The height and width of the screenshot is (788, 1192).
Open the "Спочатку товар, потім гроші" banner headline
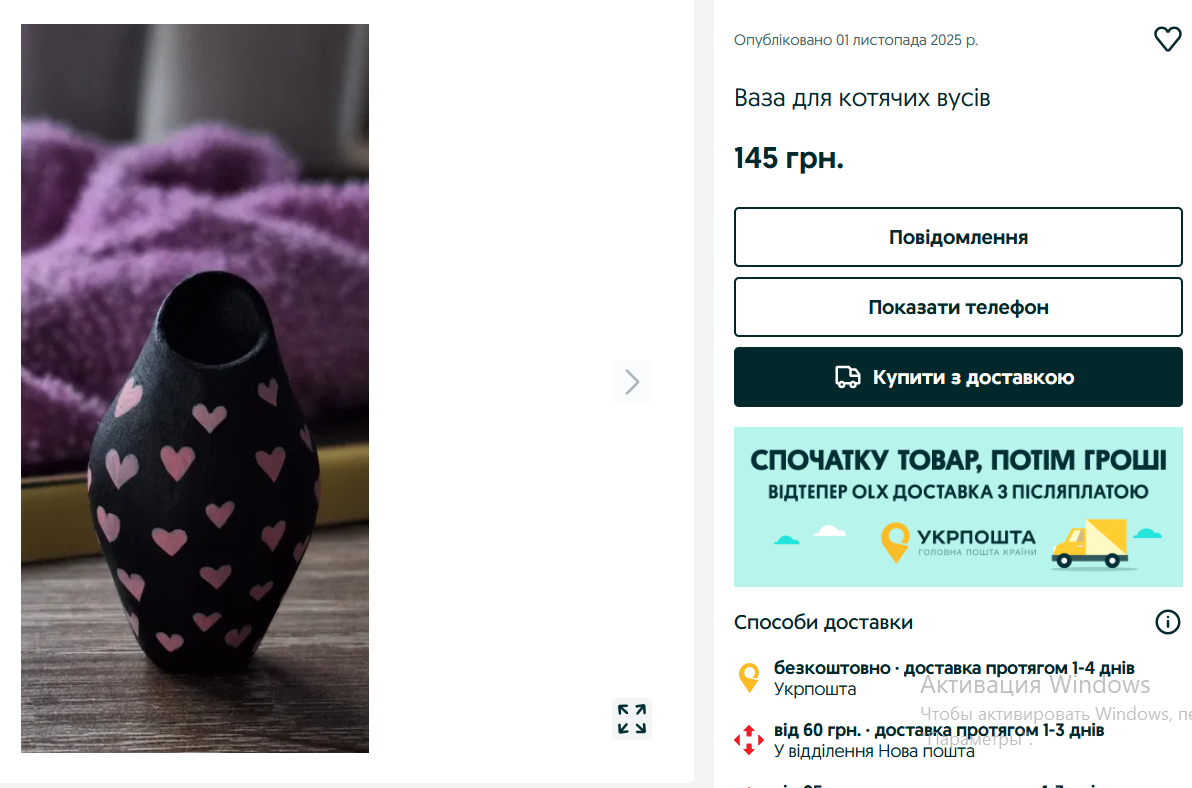tap(958, 461)
